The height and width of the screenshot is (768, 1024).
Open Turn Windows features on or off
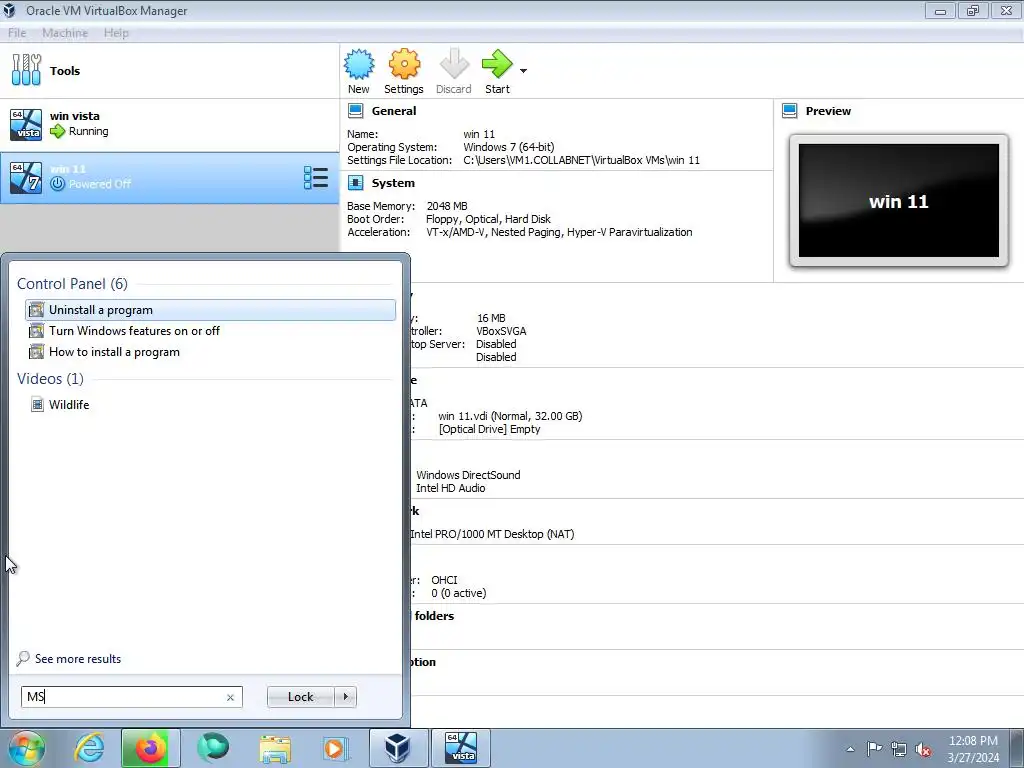[x=210, y=330]
